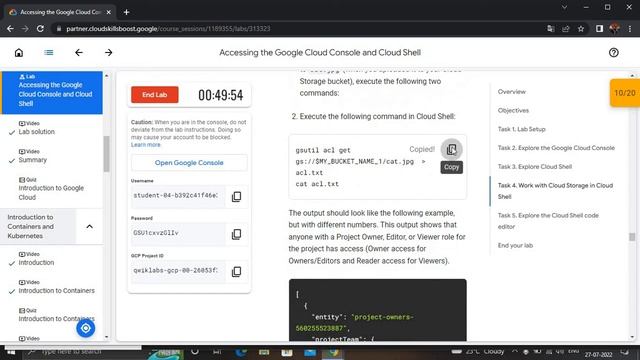Screen dimensions: 640x360
Task: Collapse Introduction to Containers and Kubernetes section
Action: (x=89, y=227)
